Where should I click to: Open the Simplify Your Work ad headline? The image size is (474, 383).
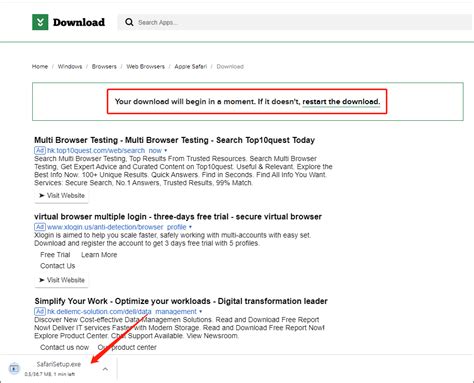point(181,301)
